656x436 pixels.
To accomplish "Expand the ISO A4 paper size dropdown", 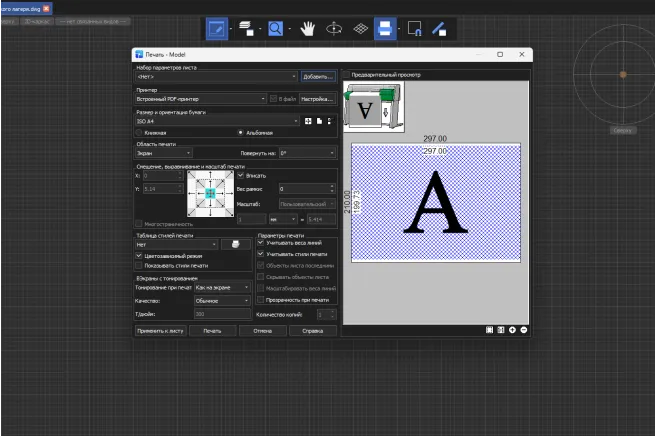I will coord(215,121).
